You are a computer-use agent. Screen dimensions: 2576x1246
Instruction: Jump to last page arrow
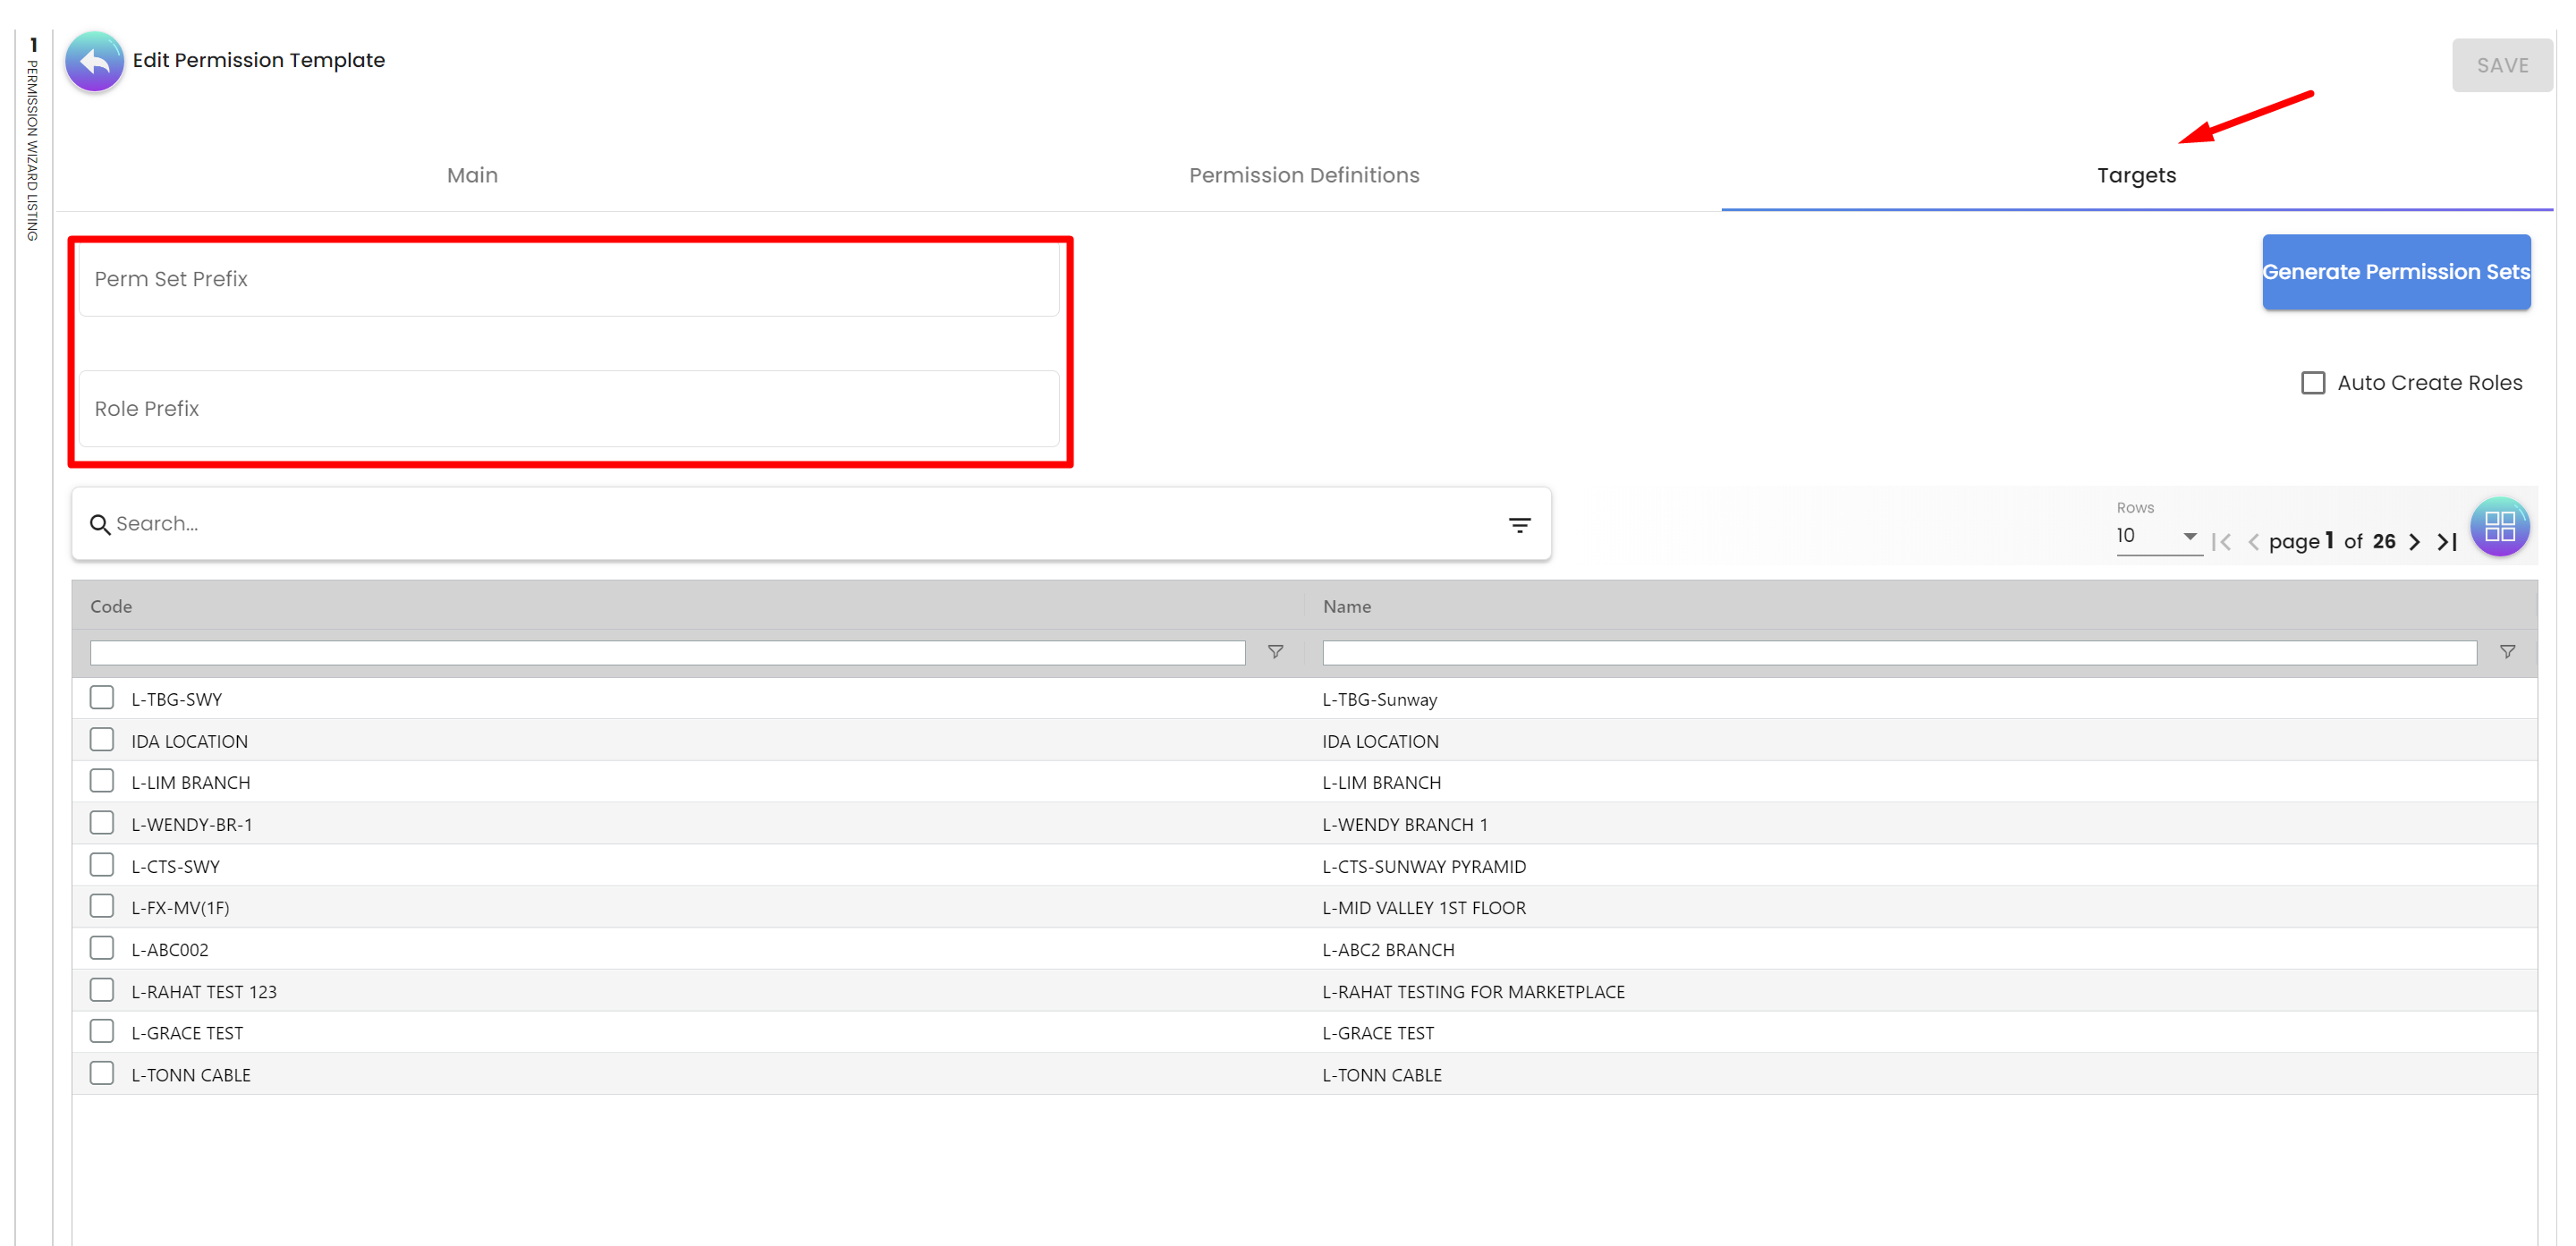(2447, 542)
